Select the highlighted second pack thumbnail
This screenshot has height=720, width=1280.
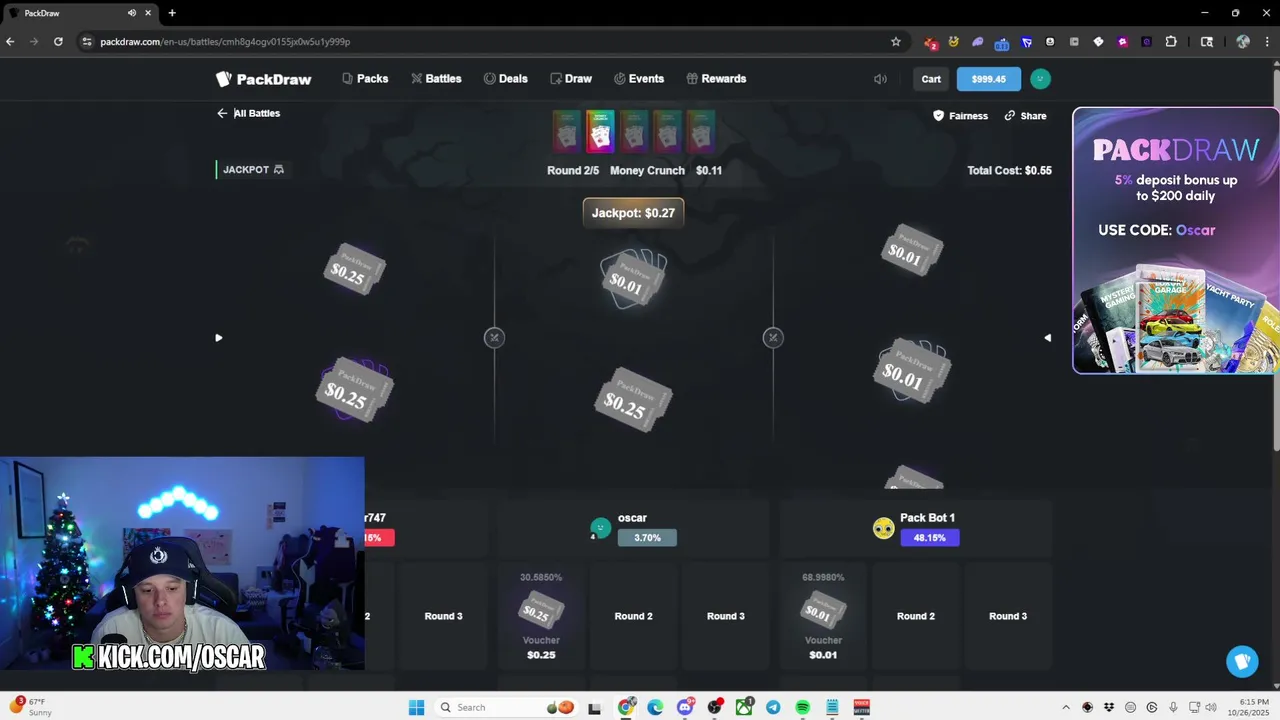tap(600, 131)
